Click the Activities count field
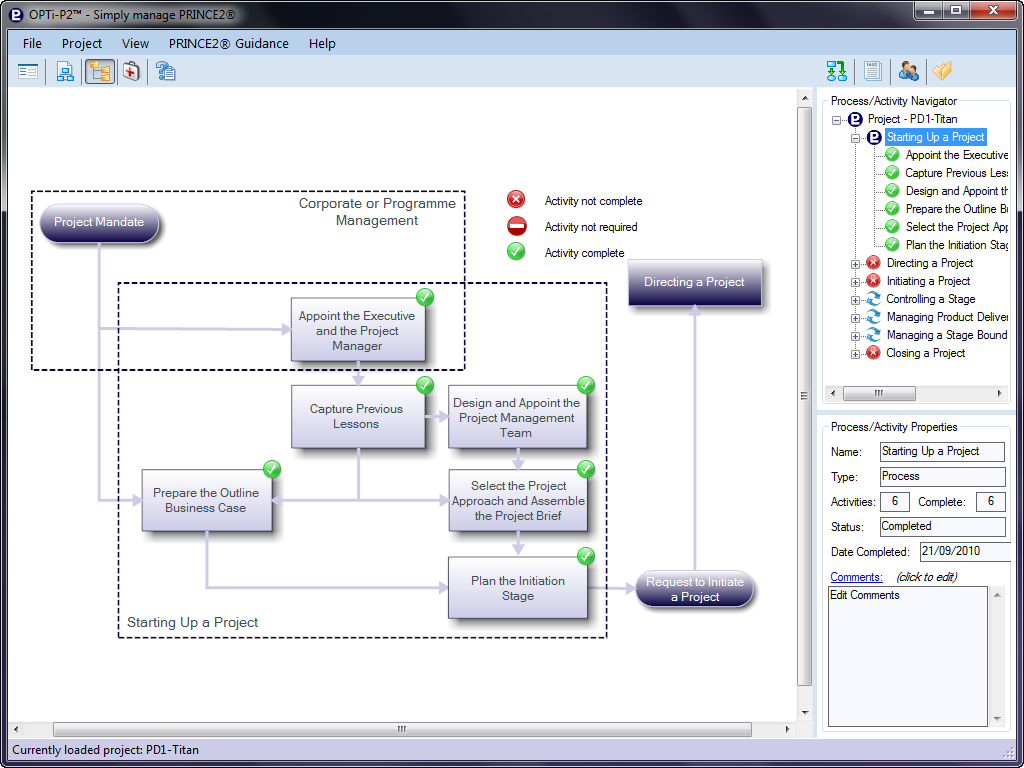1024x768 pixels. point(895,502)
